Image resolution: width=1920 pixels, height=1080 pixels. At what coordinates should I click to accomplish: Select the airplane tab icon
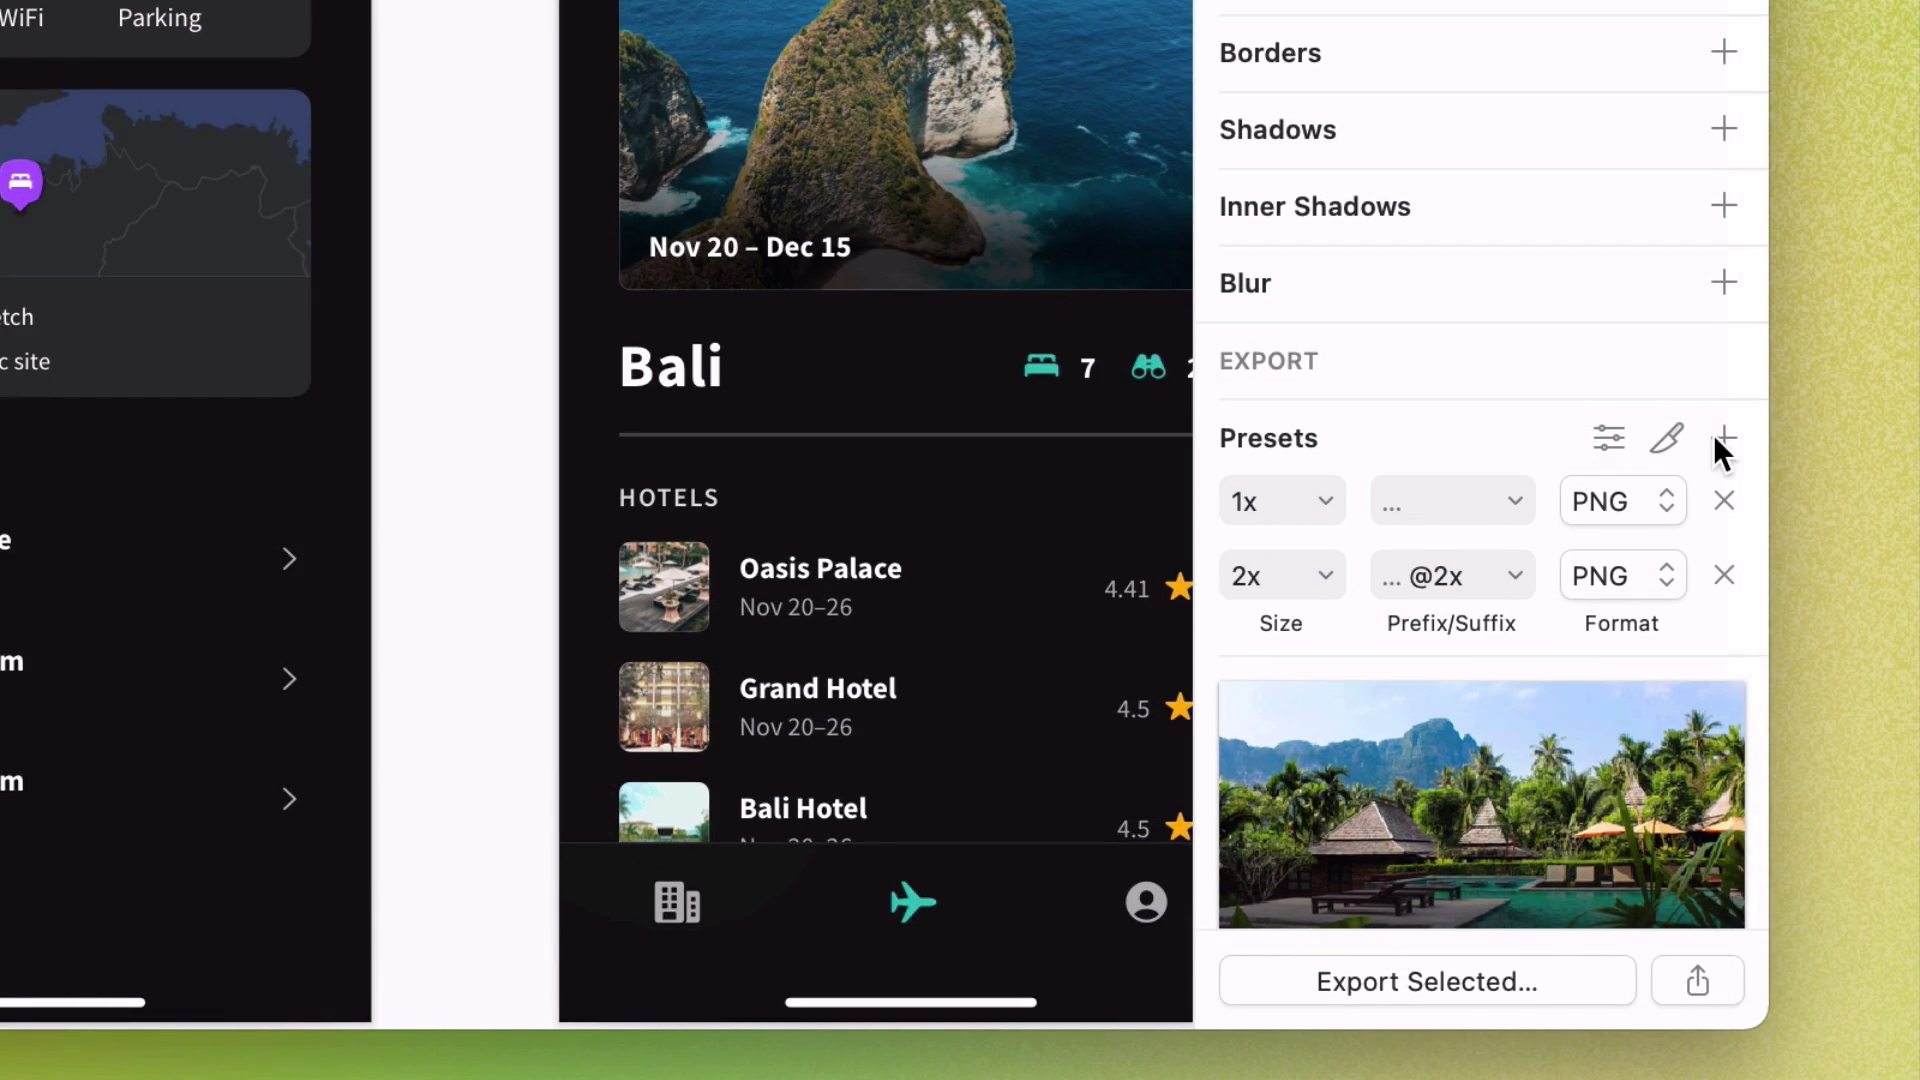(912, 902)
